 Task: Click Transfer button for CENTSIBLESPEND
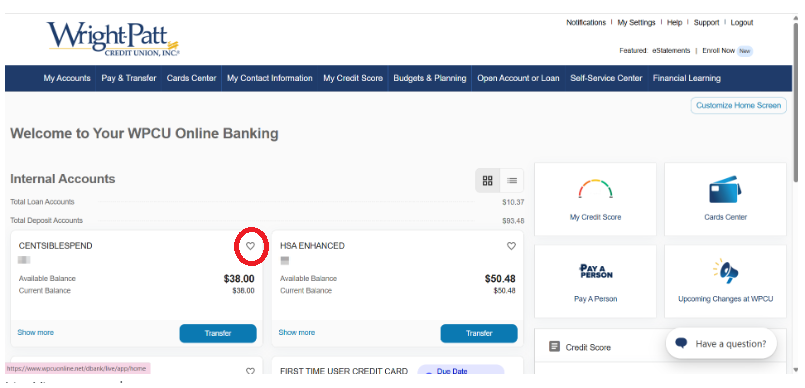218,333
